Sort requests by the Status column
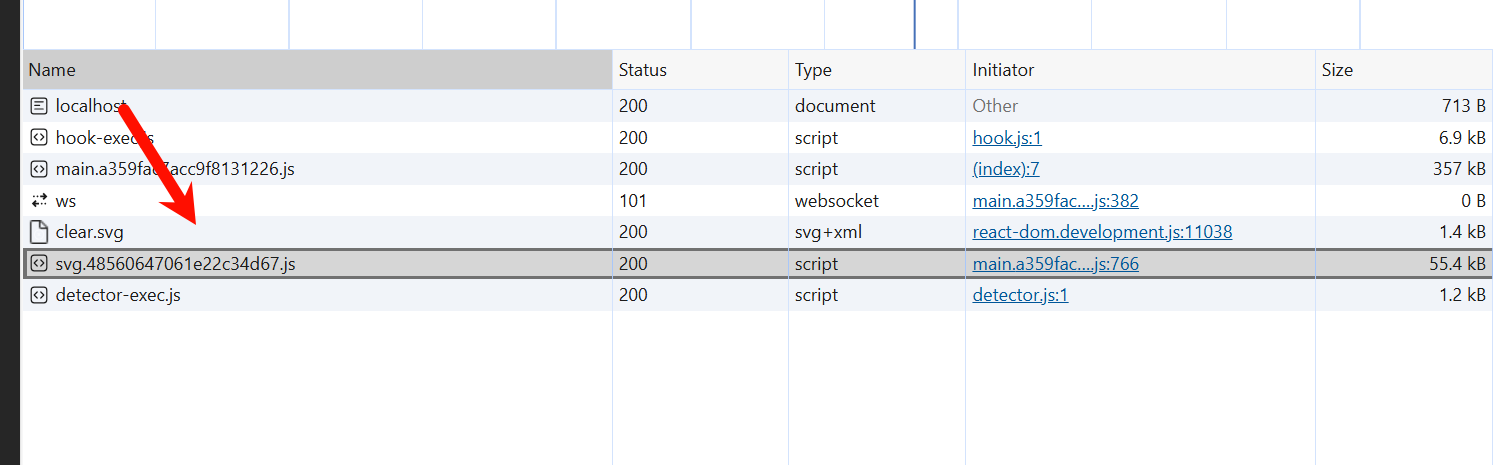 pyautogui.click(x=642, y=70)
